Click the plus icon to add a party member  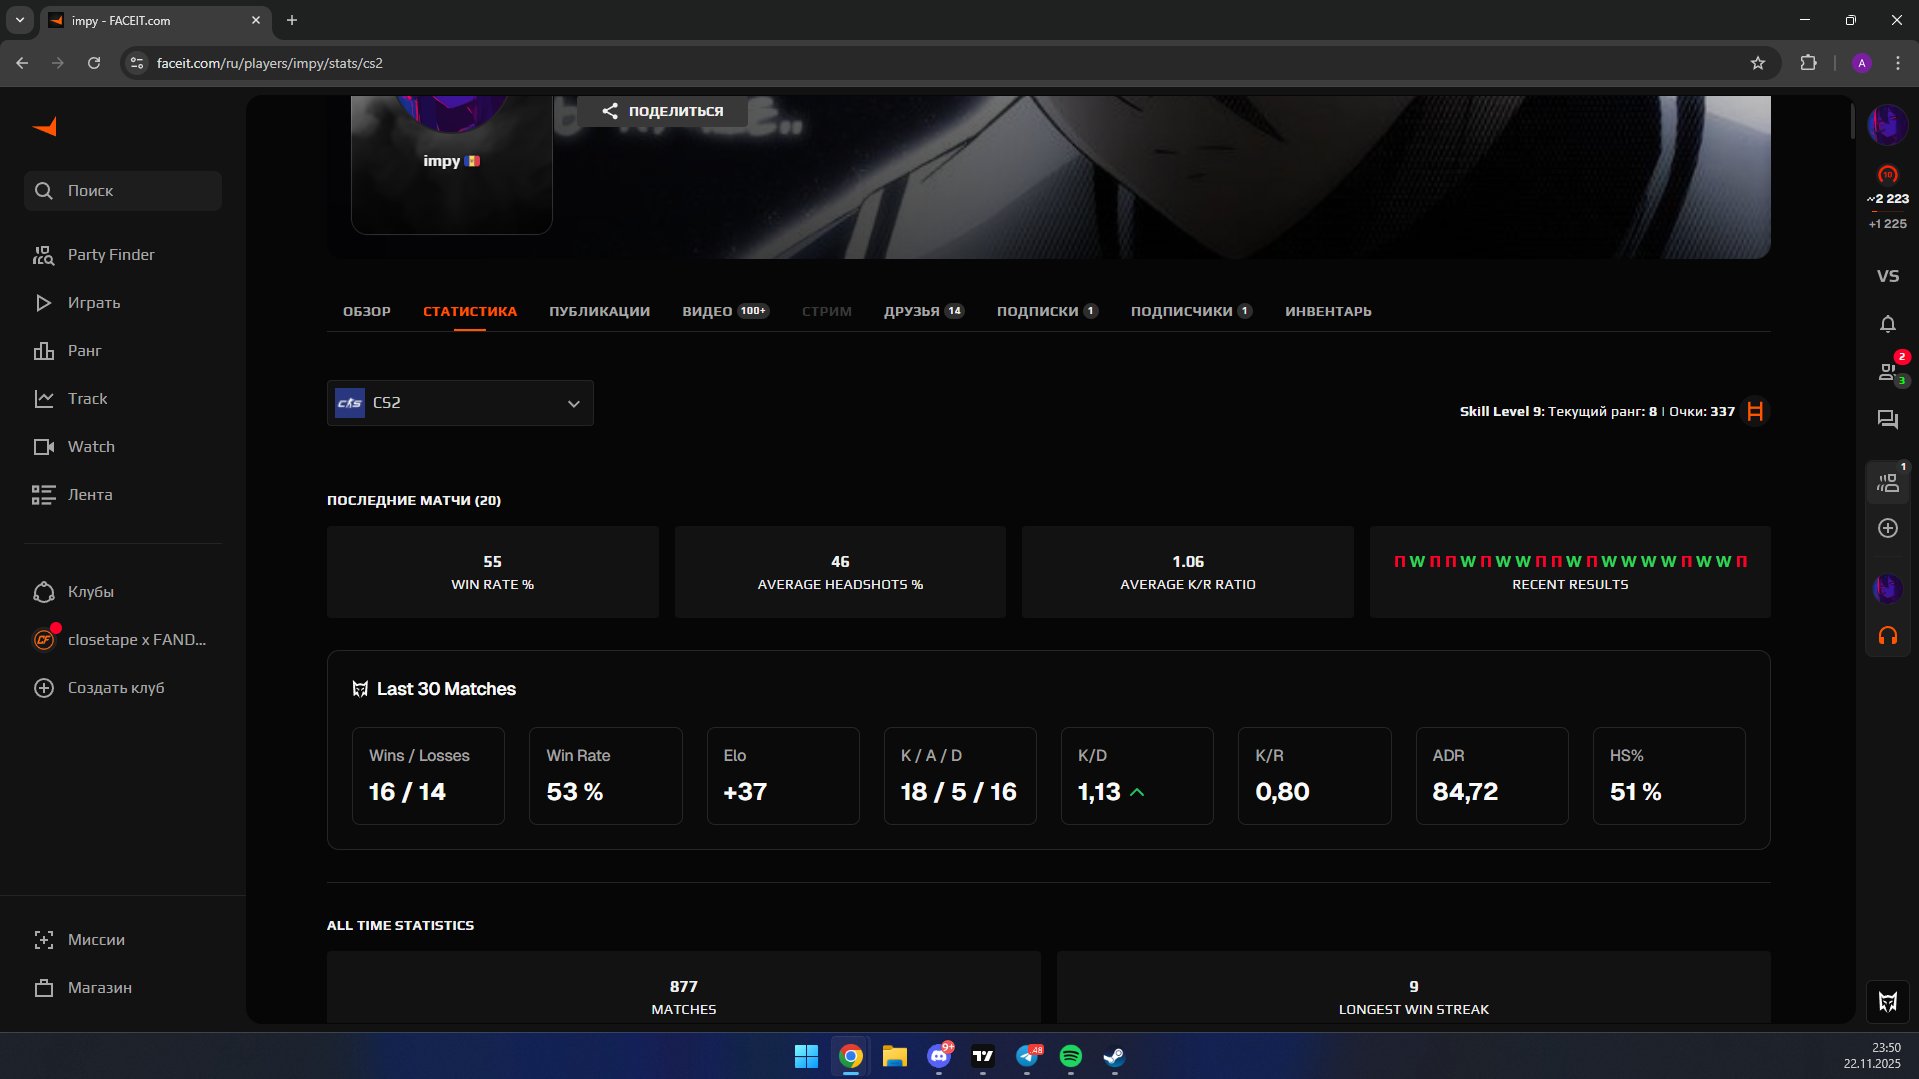click(1887, 528)
